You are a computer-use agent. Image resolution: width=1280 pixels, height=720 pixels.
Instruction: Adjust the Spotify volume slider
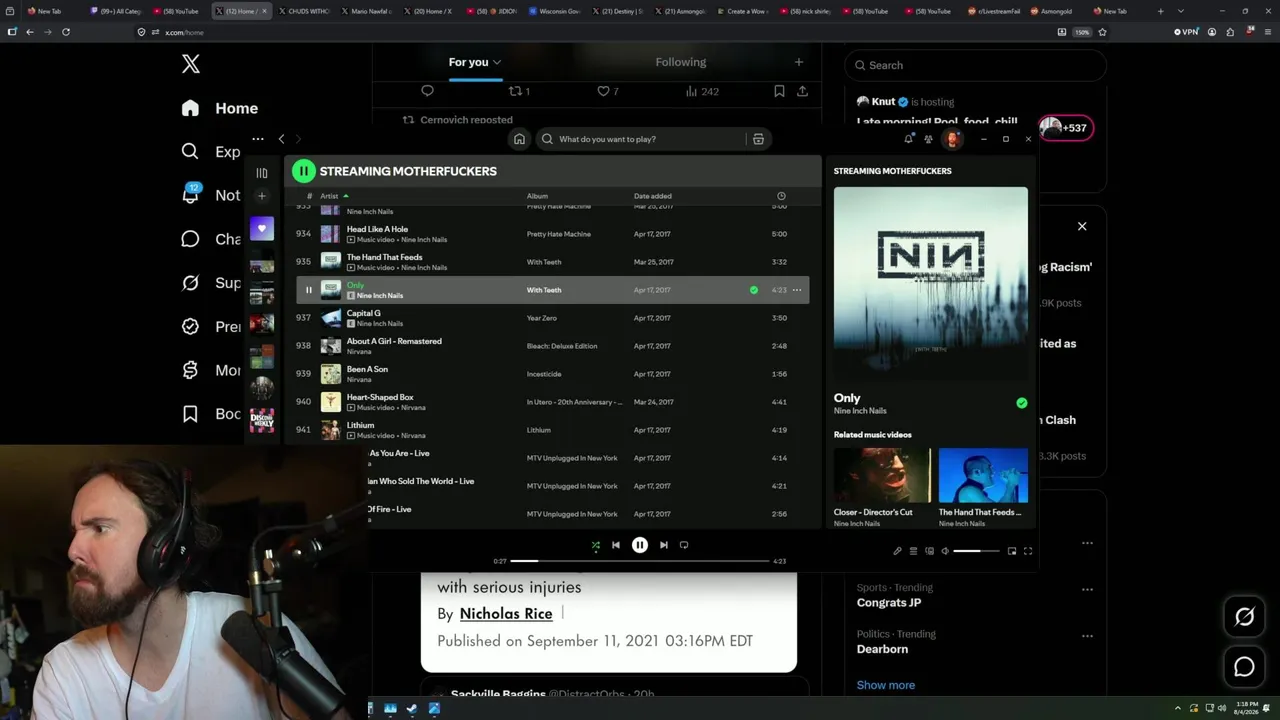tap(976, 551)
